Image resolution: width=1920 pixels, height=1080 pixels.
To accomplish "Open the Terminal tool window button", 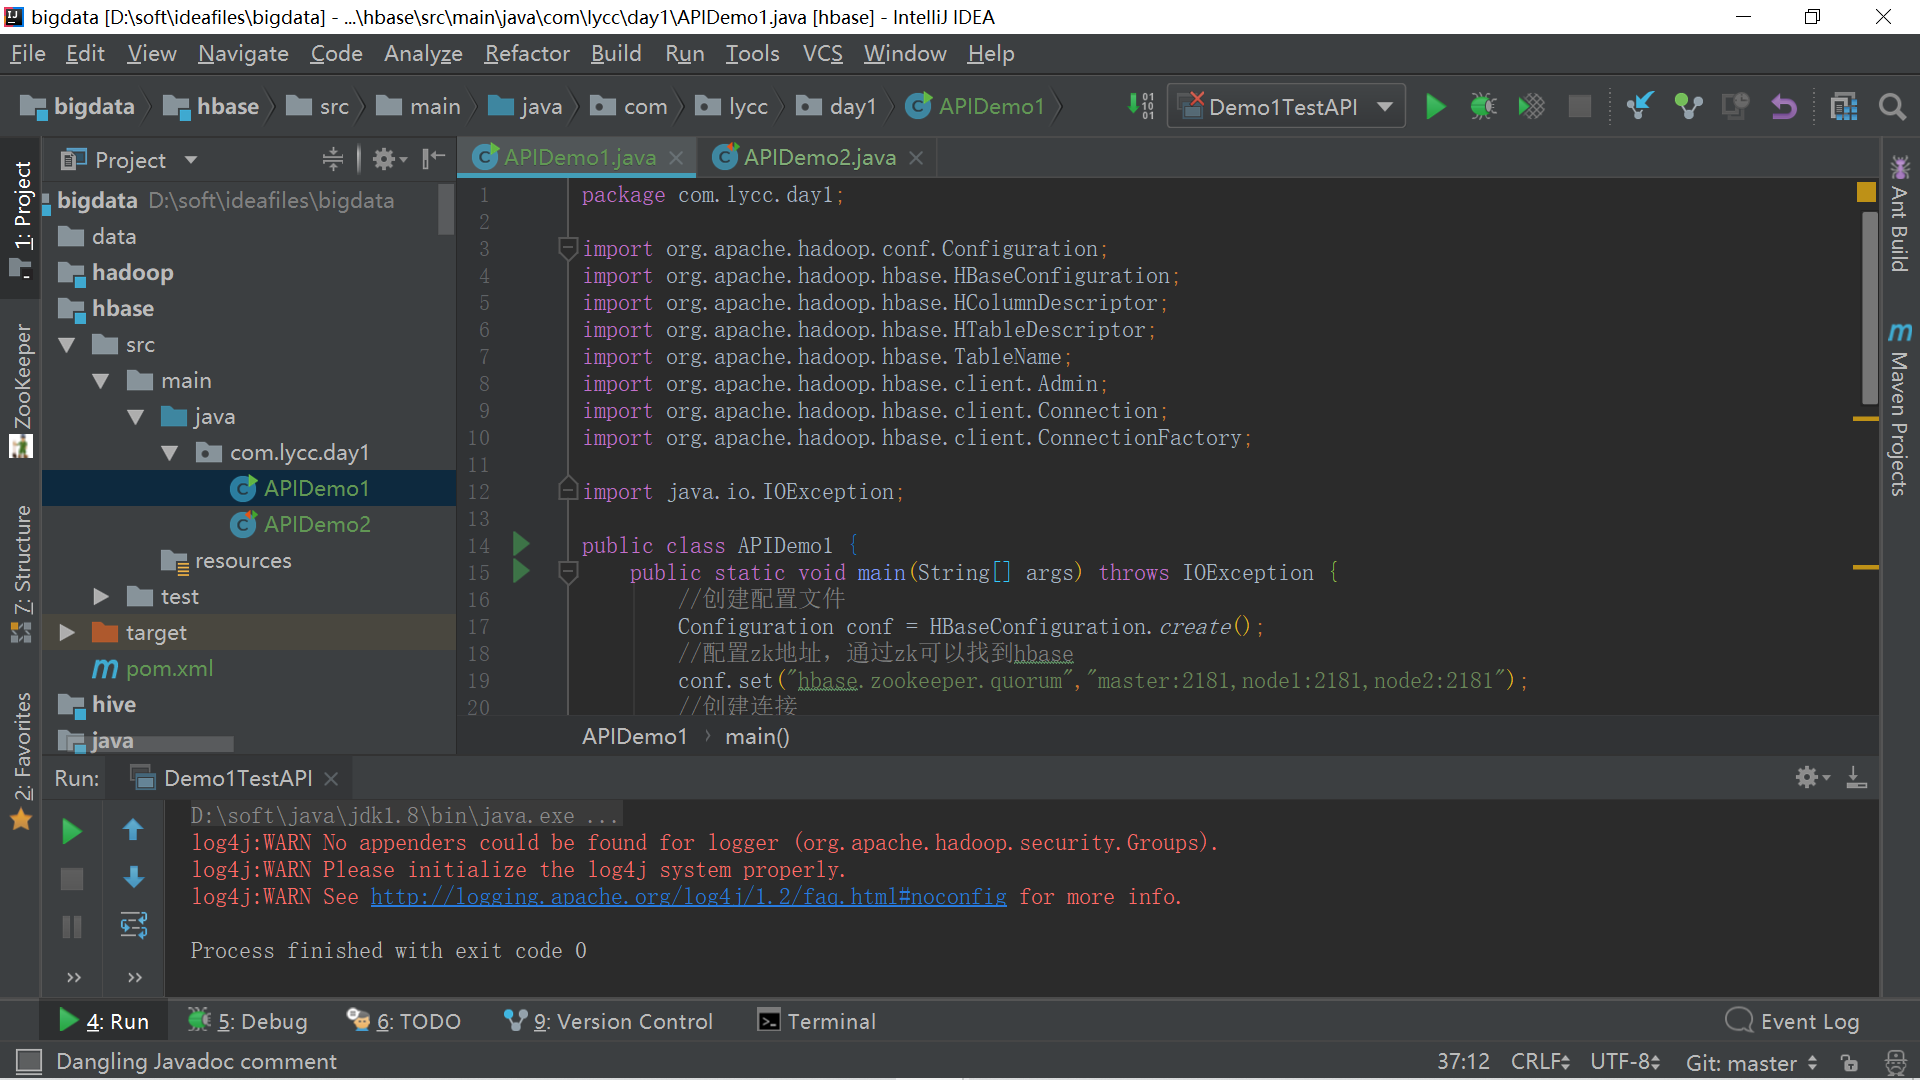I will pyautogui.click(x=817, y=1021).
